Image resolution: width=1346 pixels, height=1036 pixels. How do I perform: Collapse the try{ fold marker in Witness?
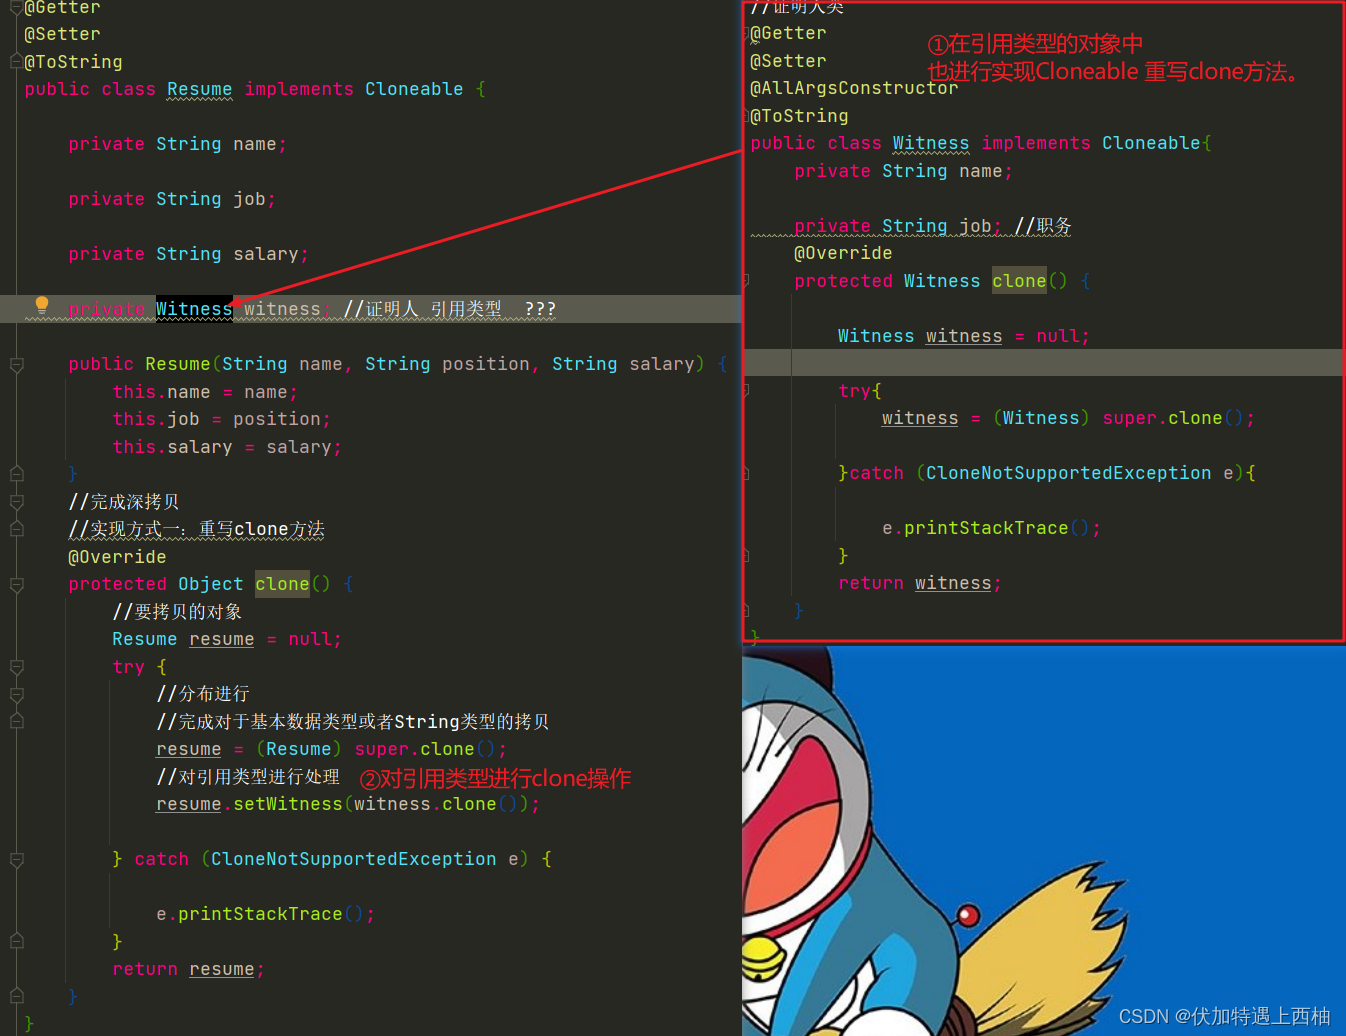click(746, 392)
